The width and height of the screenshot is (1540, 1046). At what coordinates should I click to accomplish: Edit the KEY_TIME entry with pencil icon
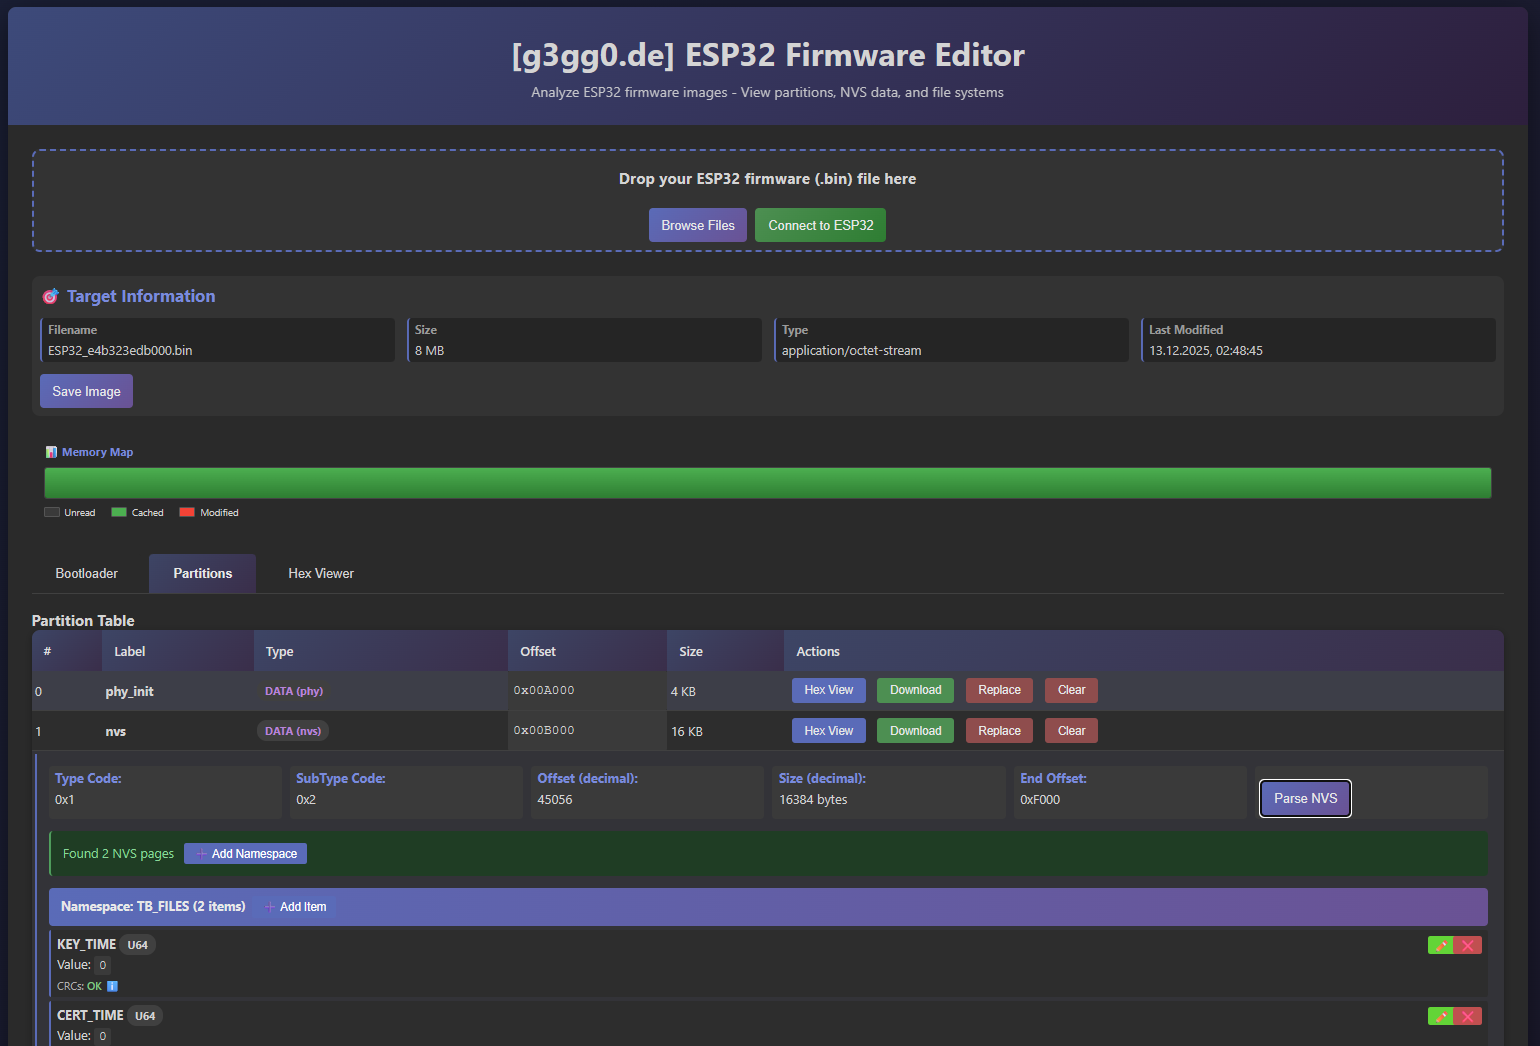(1440, 945)
